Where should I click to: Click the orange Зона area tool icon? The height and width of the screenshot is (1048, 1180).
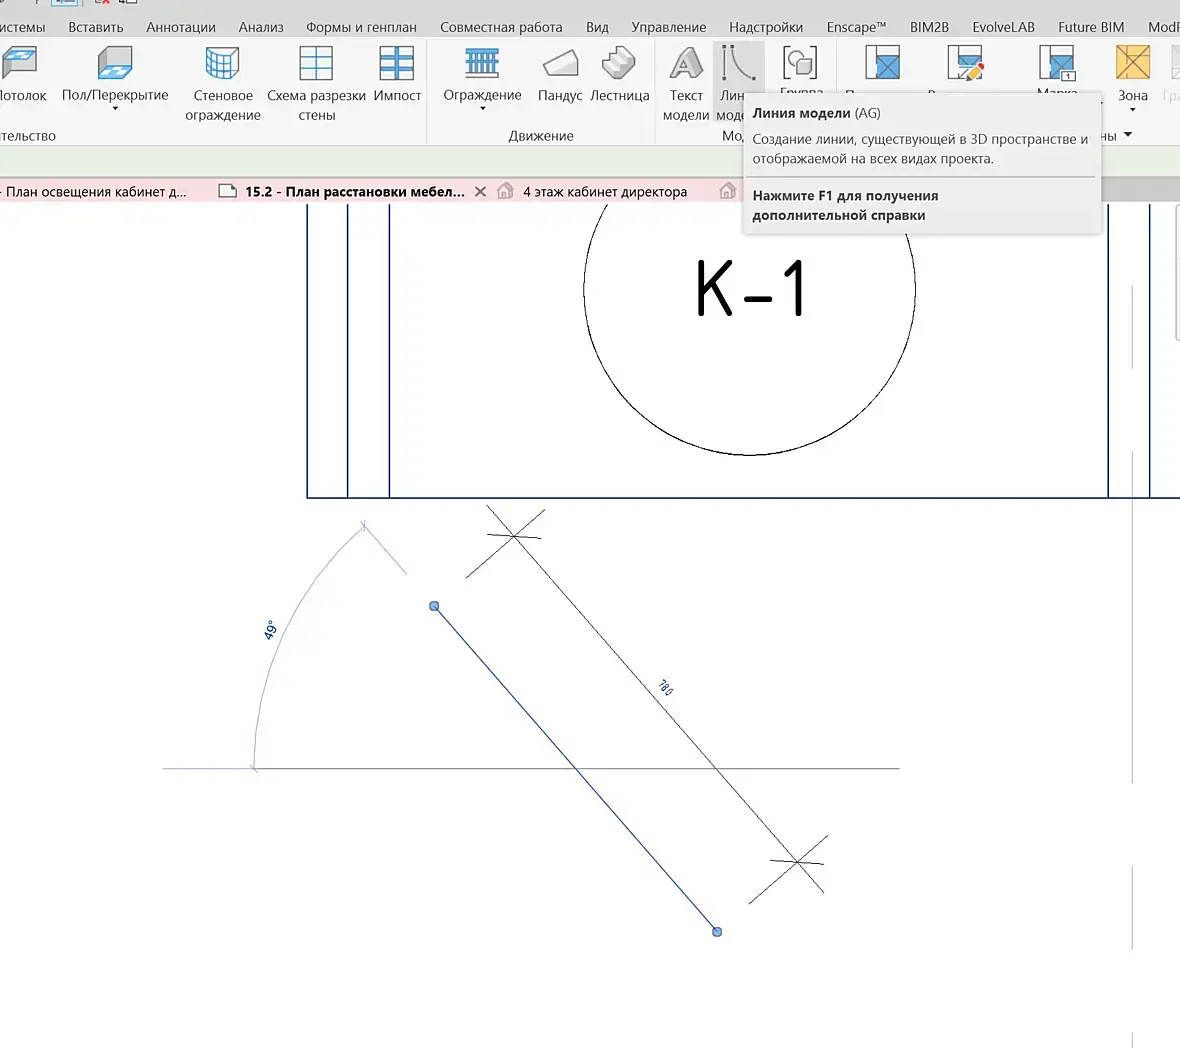tap(1133, 62)
